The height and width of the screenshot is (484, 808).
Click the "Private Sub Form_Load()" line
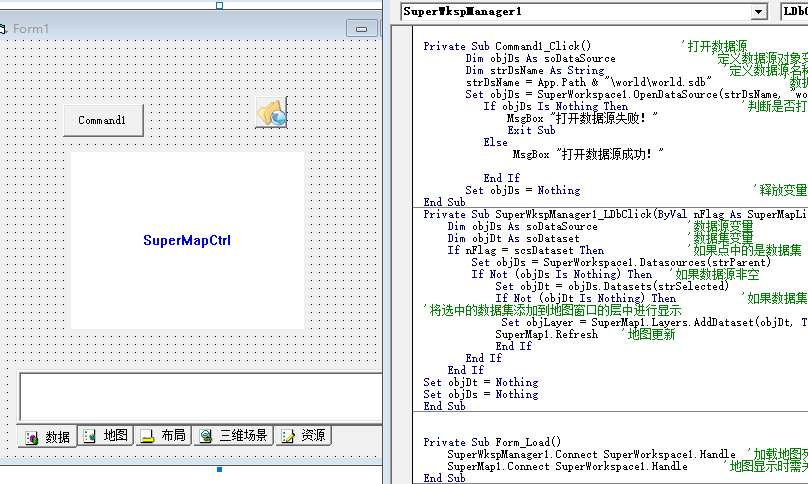pos(492,442)
